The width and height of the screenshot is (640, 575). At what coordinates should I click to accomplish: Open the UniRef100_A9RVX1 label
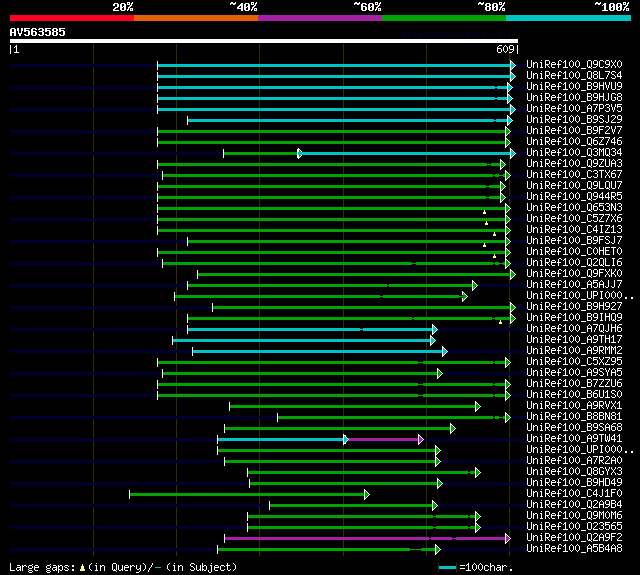click(x=574, y=406)
